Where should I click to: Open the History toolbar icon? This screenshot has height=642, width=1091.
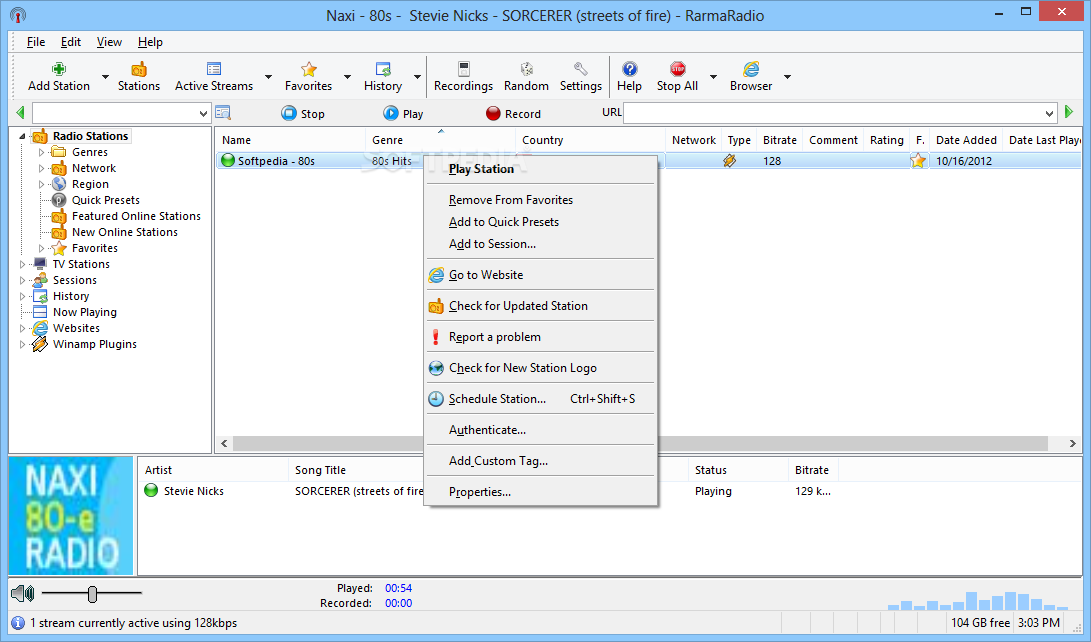coord(383,69)
